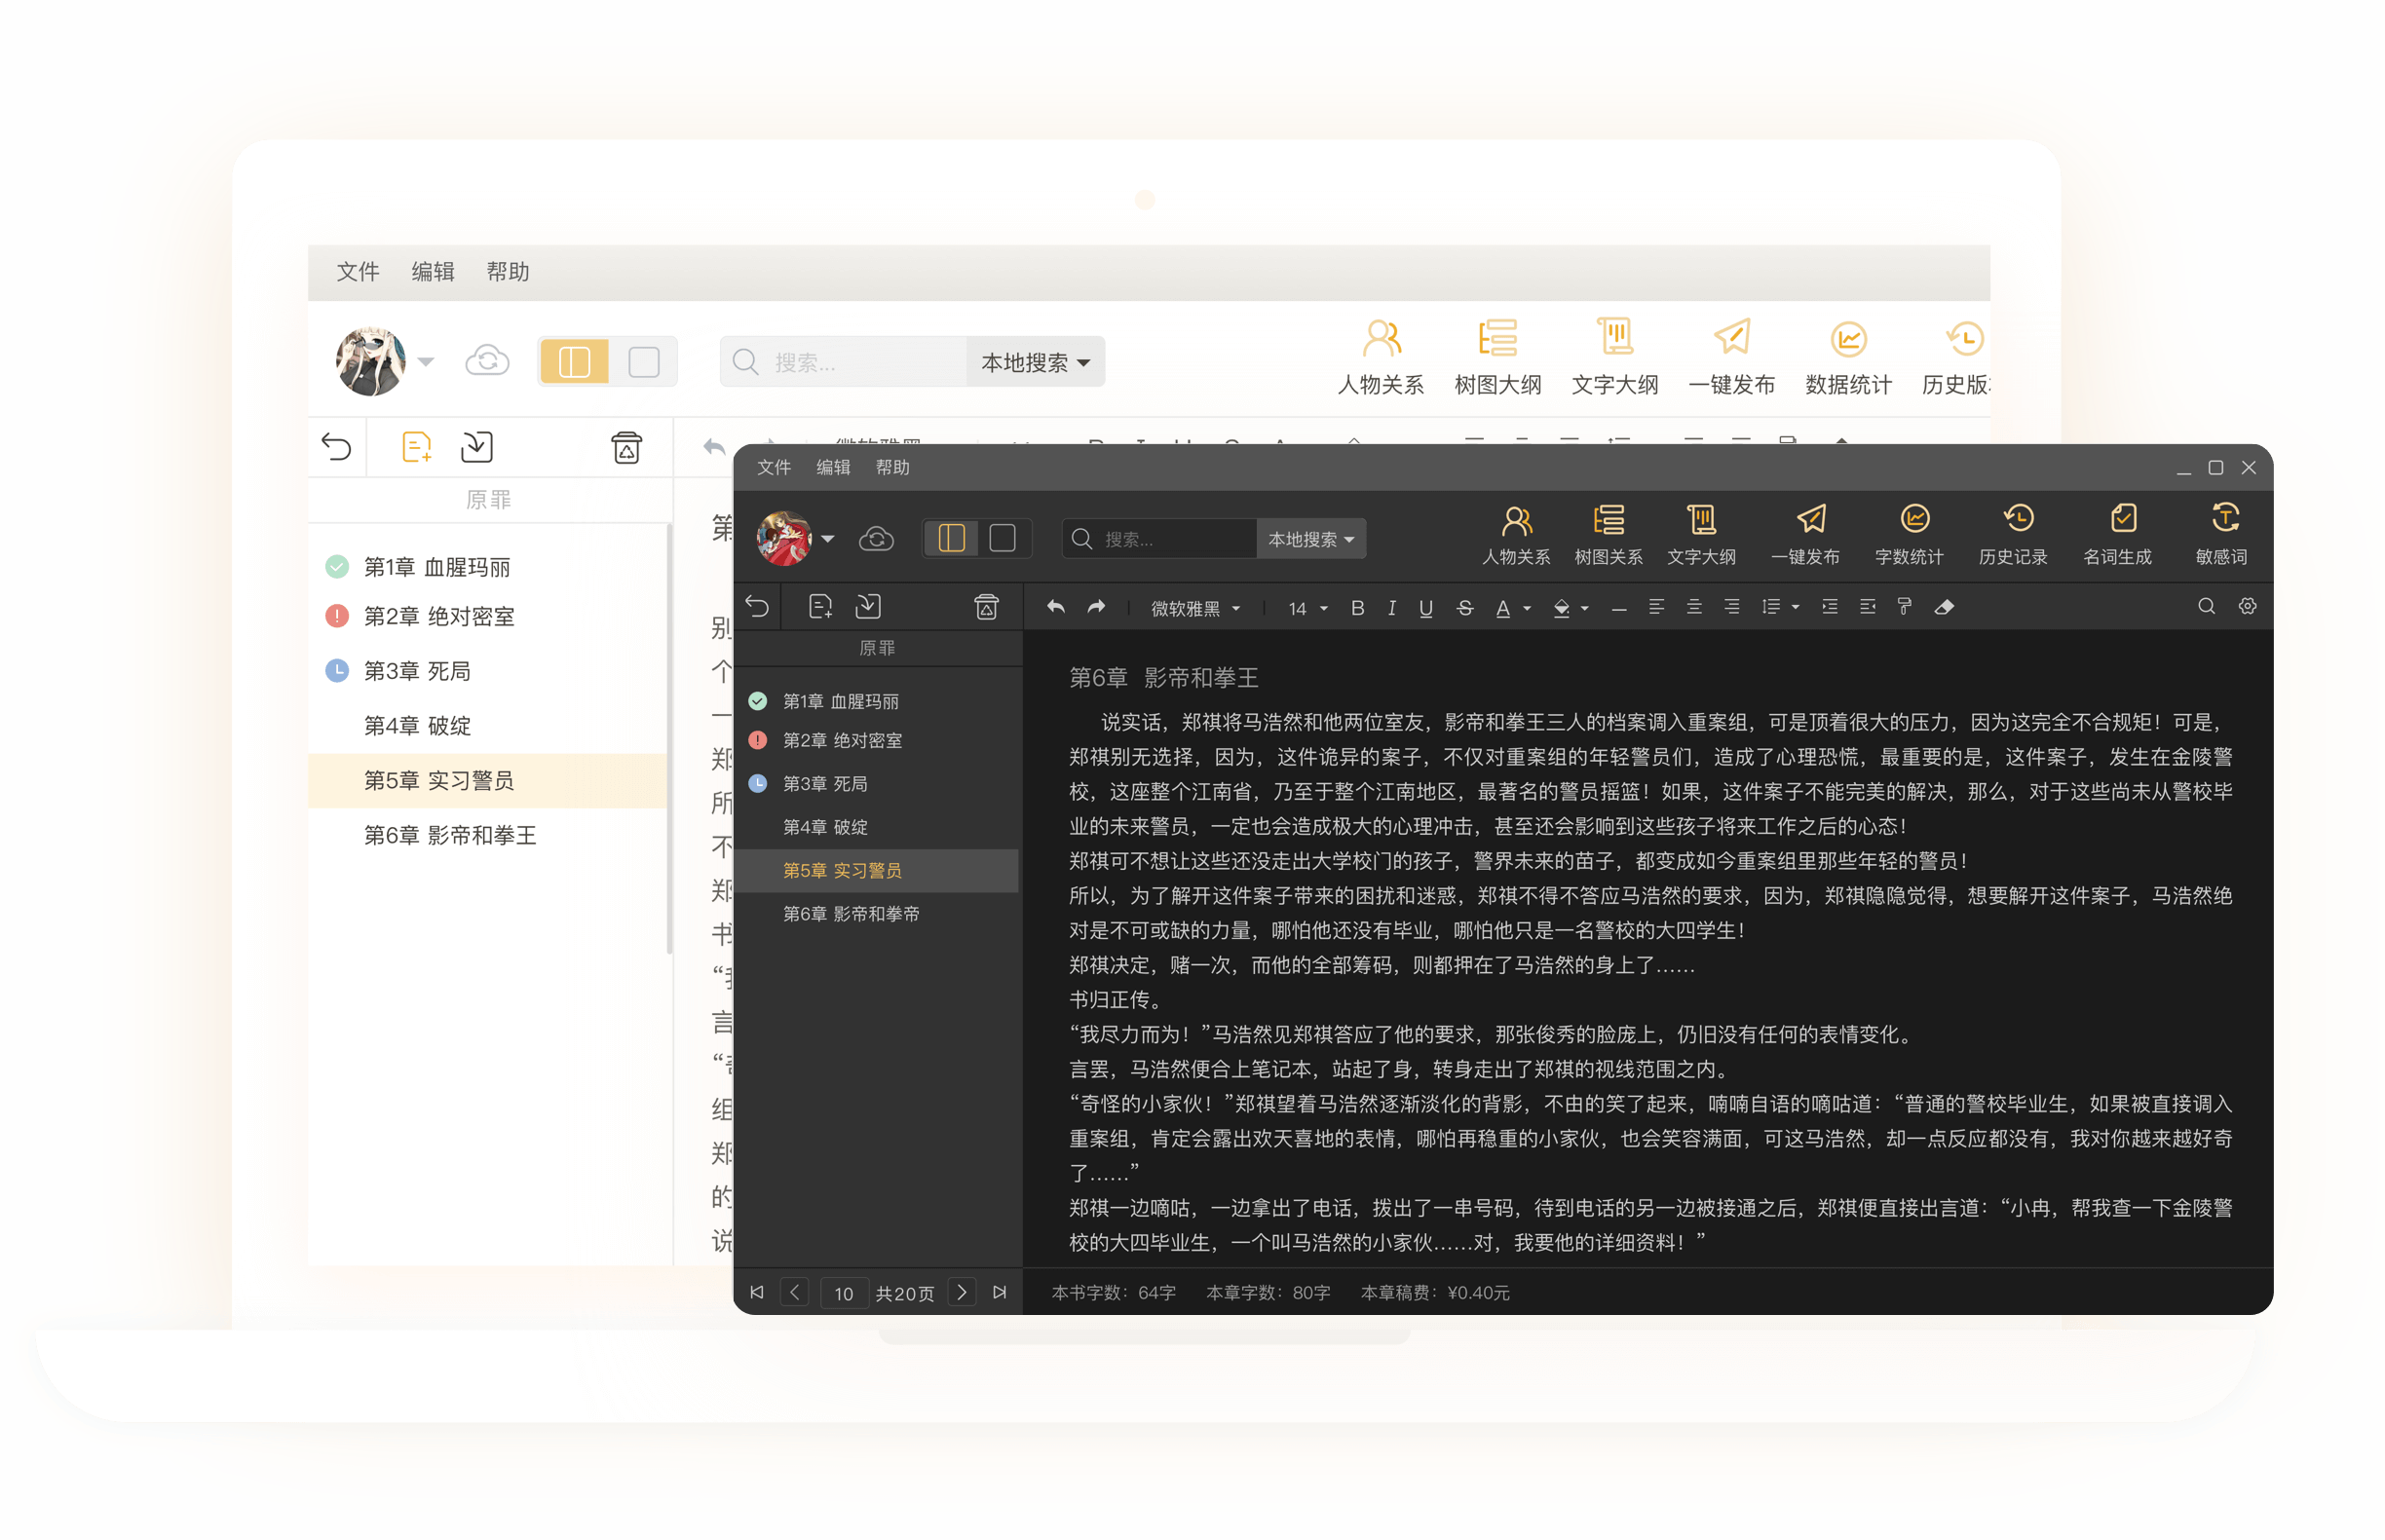Select chapter 第4章 破绽 in dark sidebar
The image size is (2385, 1540).
pos(825,827)
